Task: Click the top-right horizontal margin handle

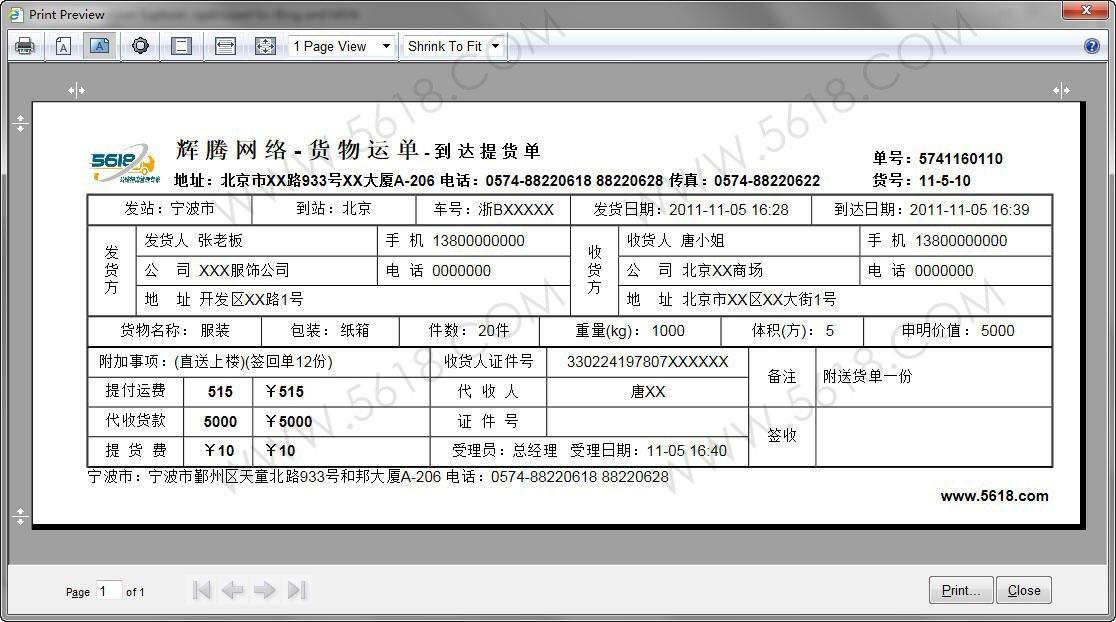Action: coord(1061,90)
